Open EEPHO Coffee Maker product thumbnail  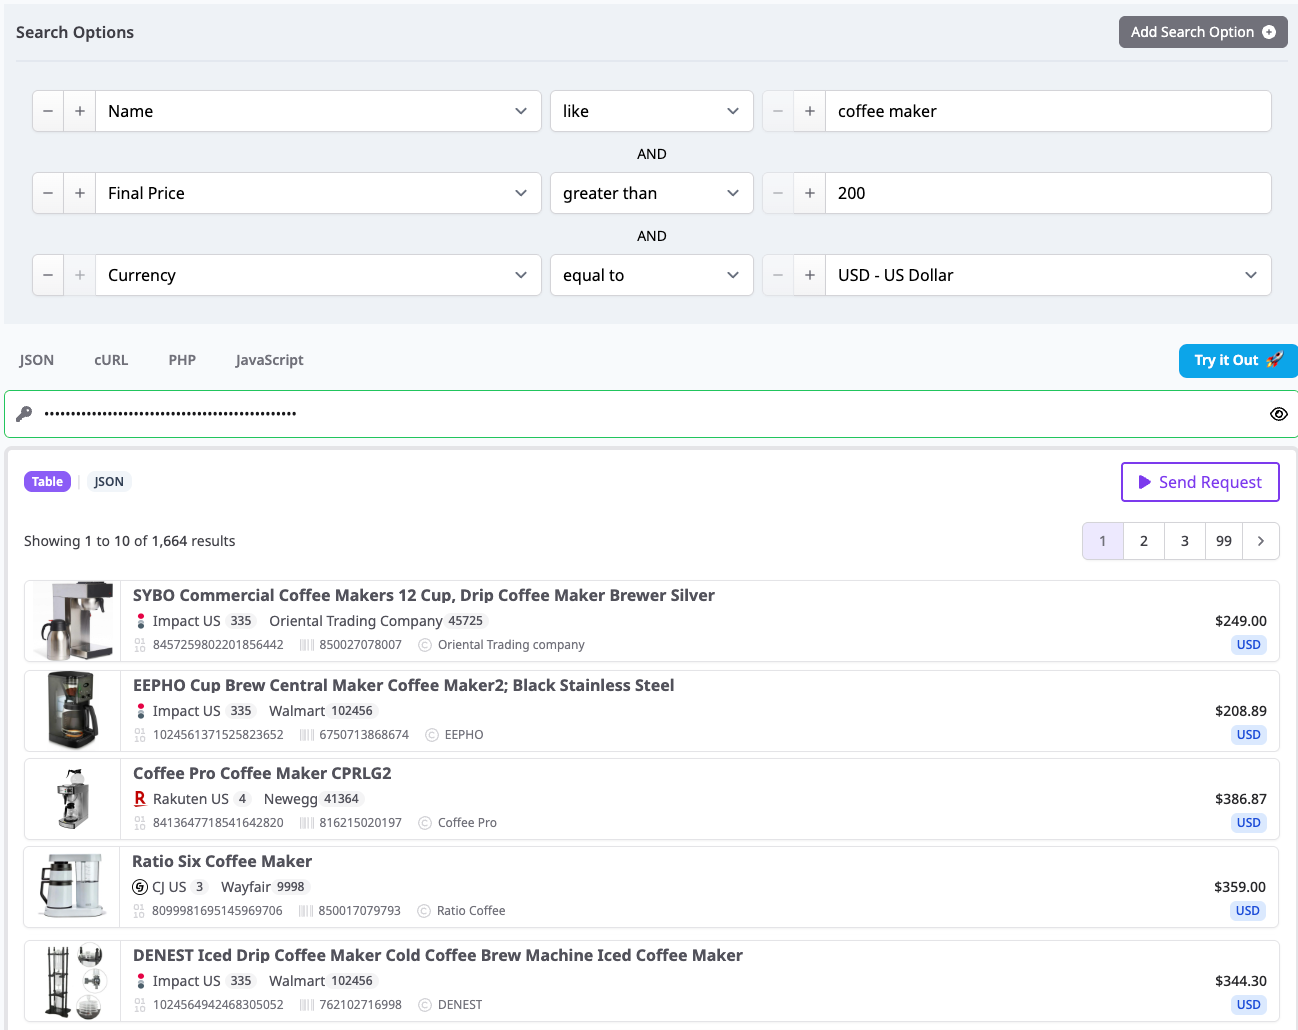pyautogui.click(x=73, y=710)
